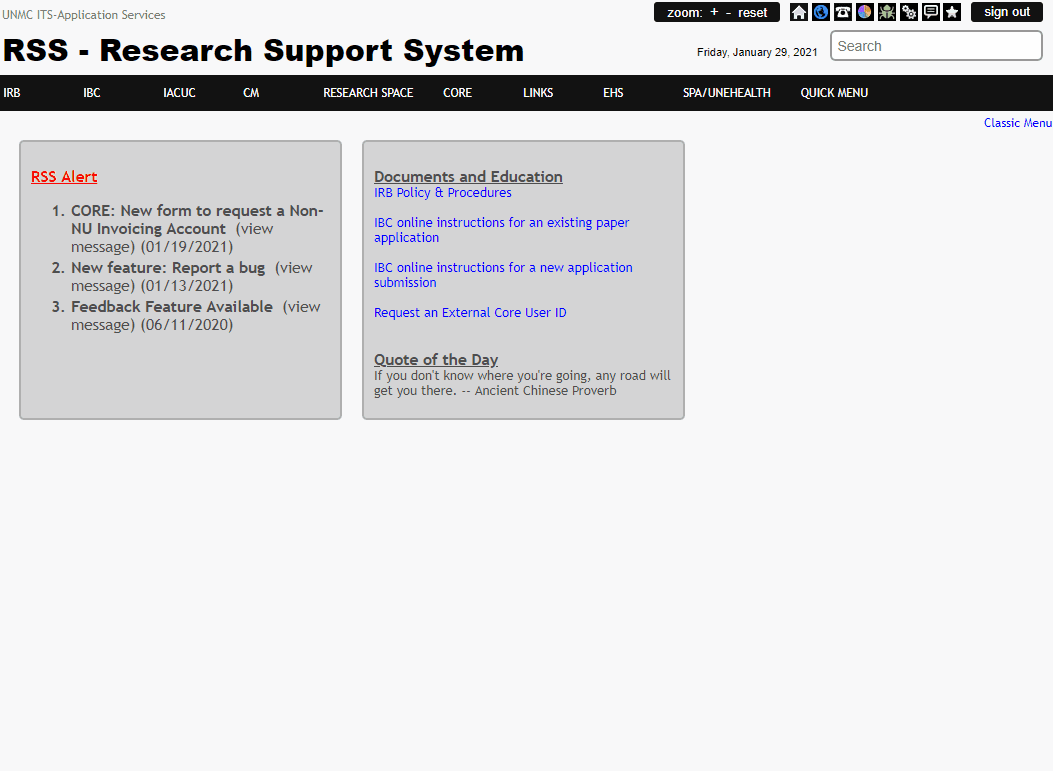Image resolution: width=1053 pixels, height=771 pixels.
Task: Zoom in with the plus control
Action: point(714,12)
